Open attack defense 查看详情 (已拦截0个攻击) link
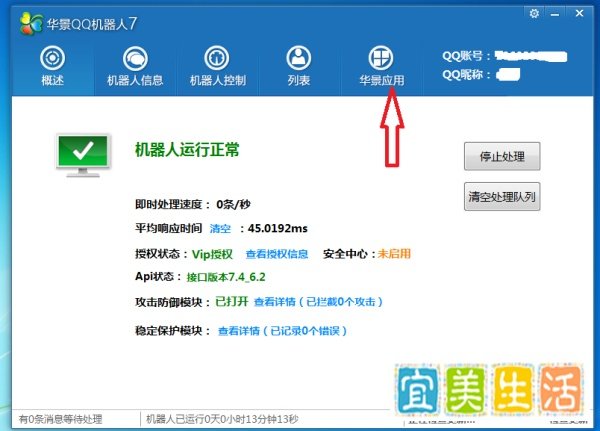Screen dimensions: 600x431 click(x=318, y=302)
